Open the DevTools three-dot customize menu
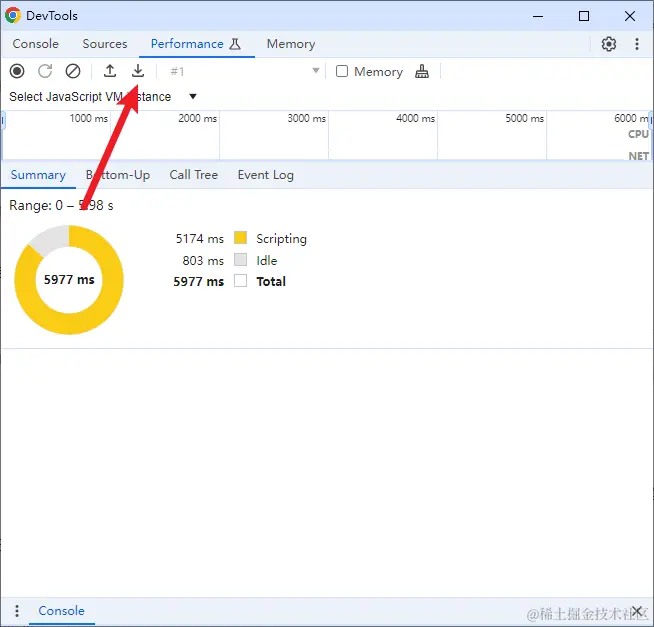 click(637, 44)
